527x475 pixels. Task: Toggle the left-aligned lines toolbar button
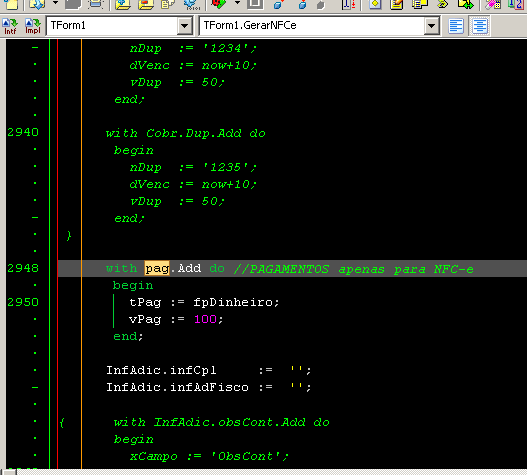pyautogui.click(x=456, y=26)
